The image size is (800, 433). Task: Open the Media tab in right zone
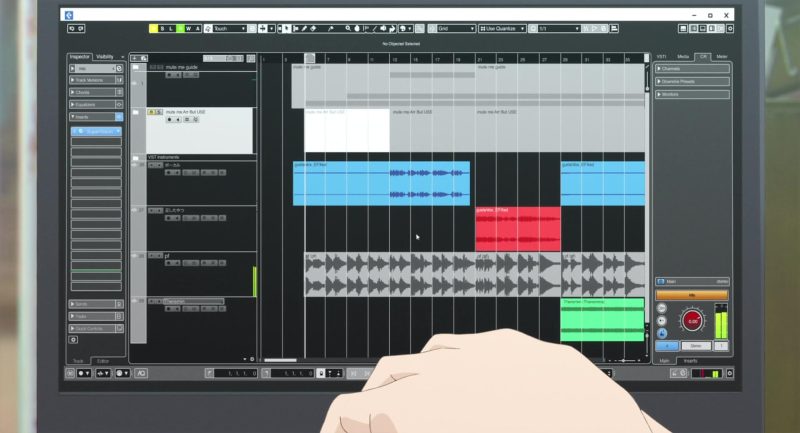[683, 57]
